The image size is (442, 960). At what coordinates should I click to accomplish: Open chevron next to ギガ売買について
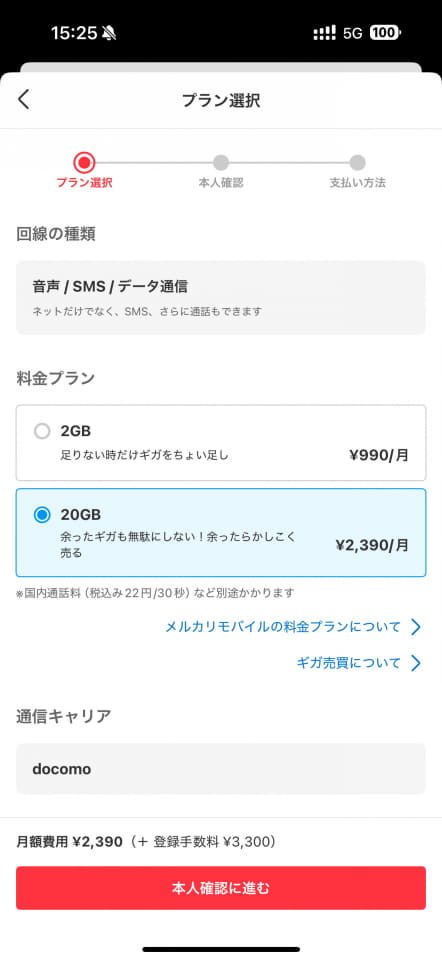click(x=416, y=663)
